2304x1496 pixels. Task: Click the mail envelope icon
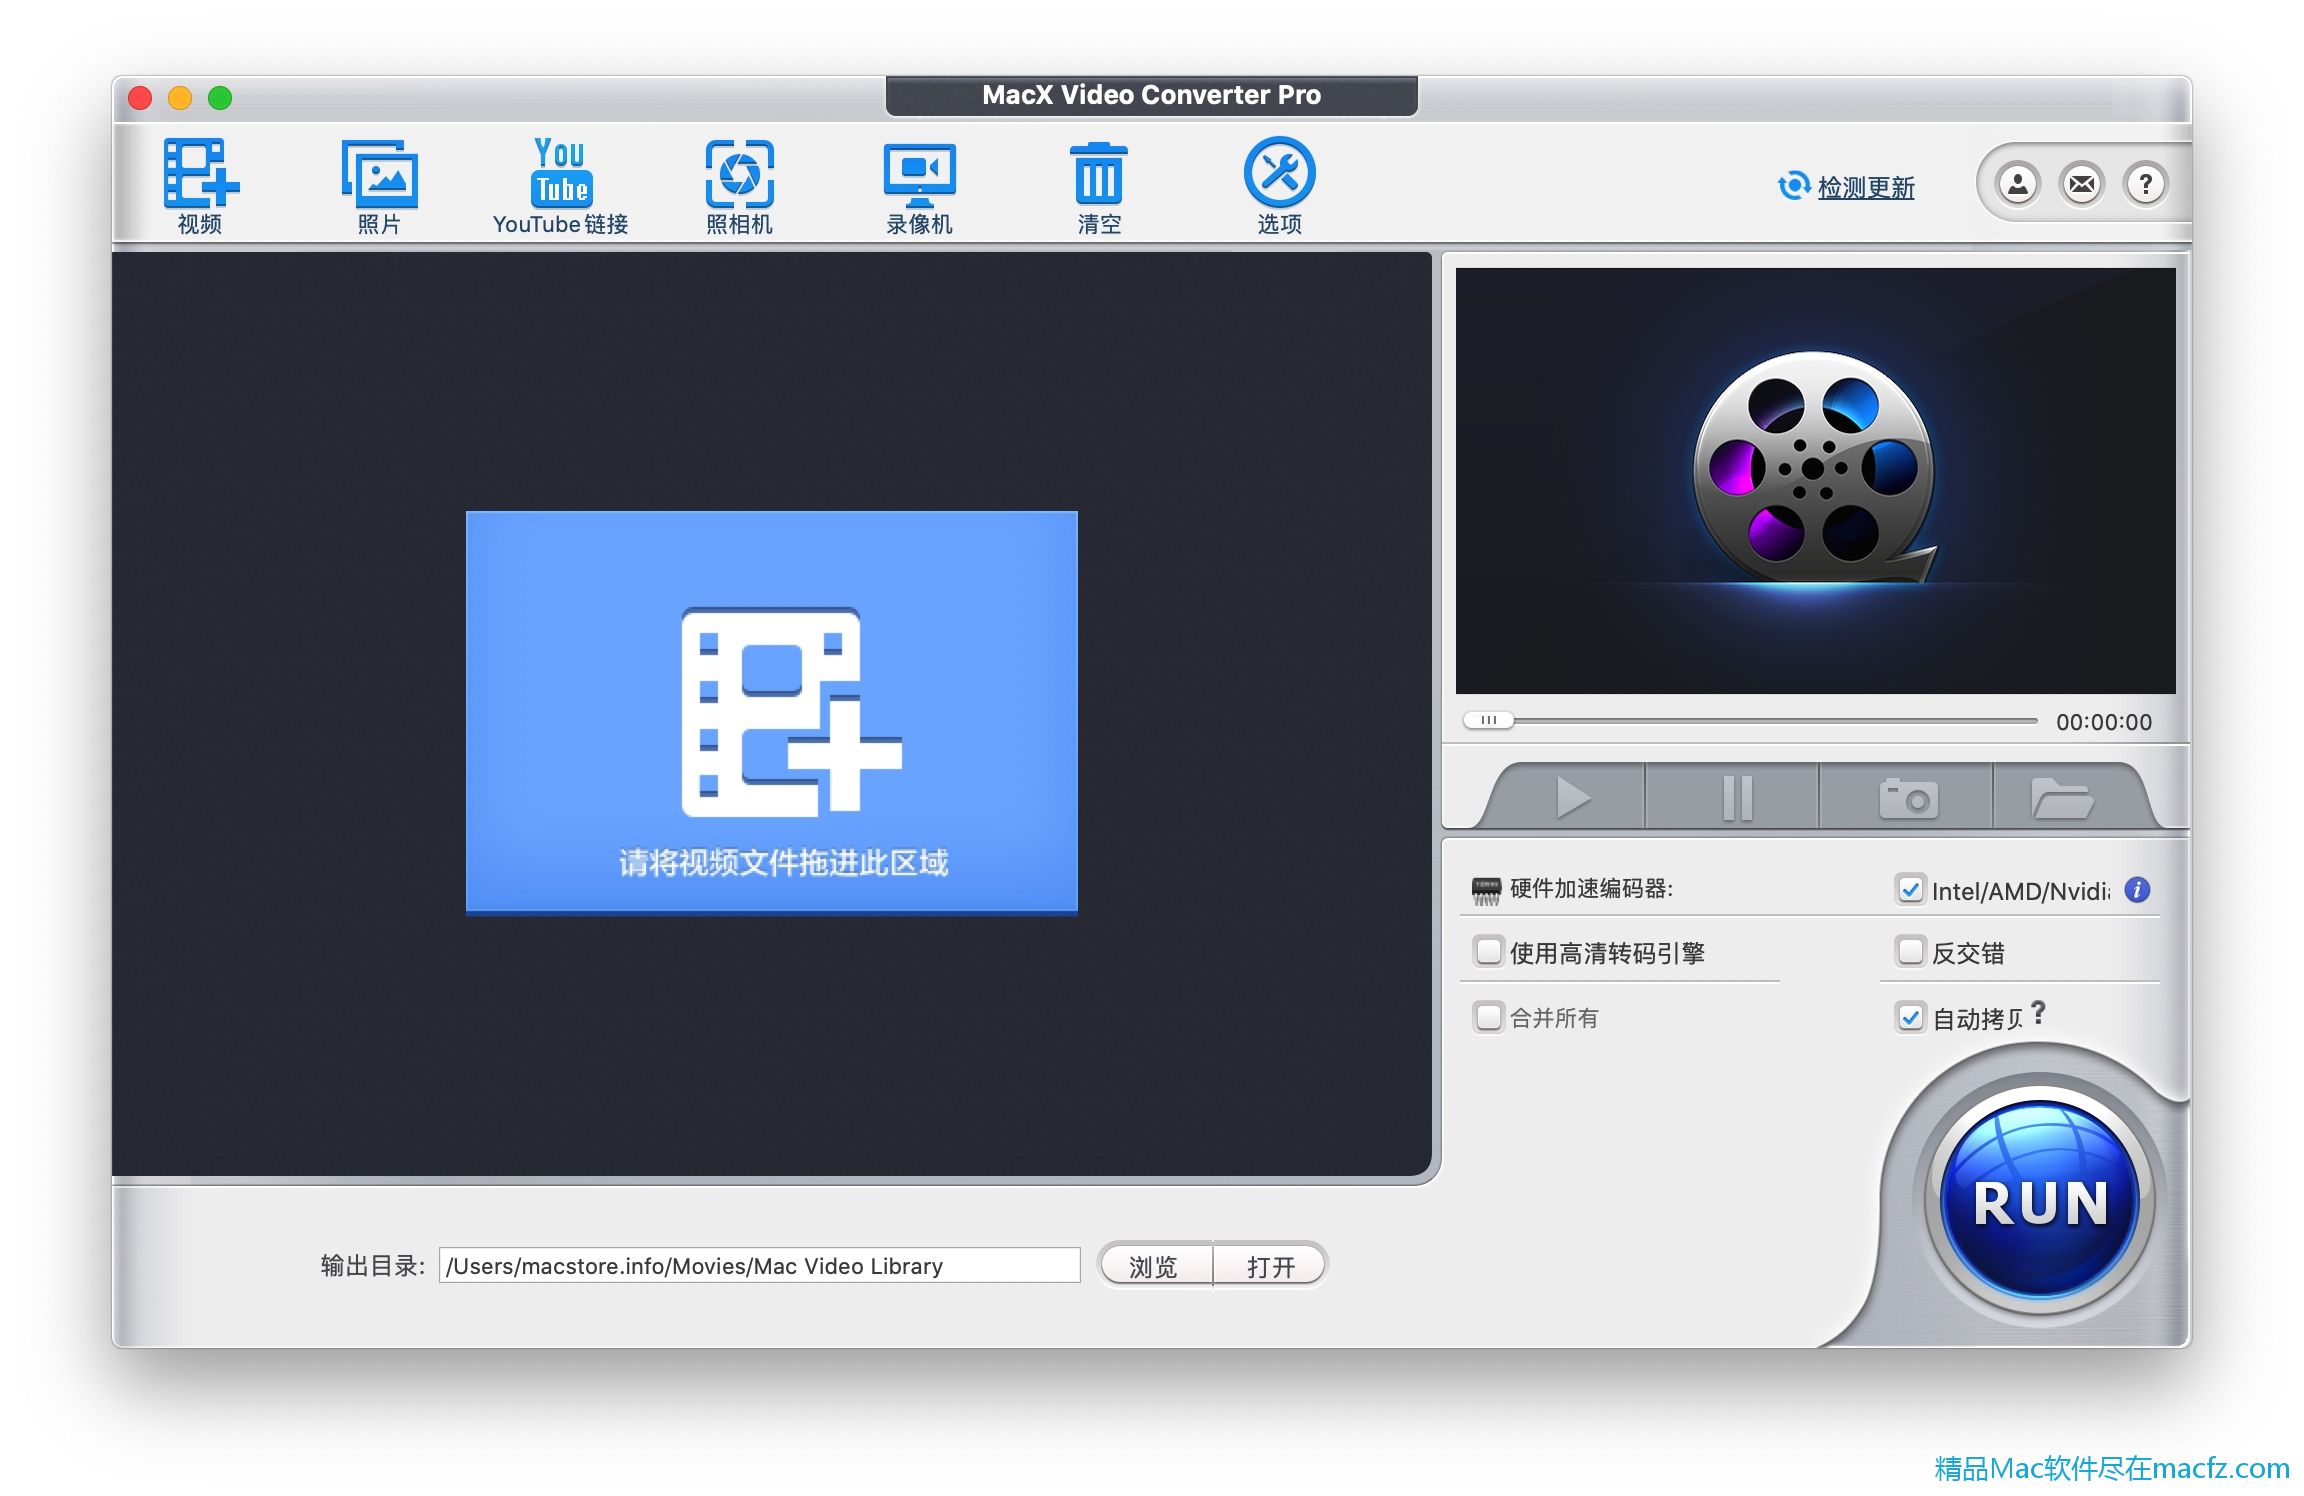click(2082, 184)
